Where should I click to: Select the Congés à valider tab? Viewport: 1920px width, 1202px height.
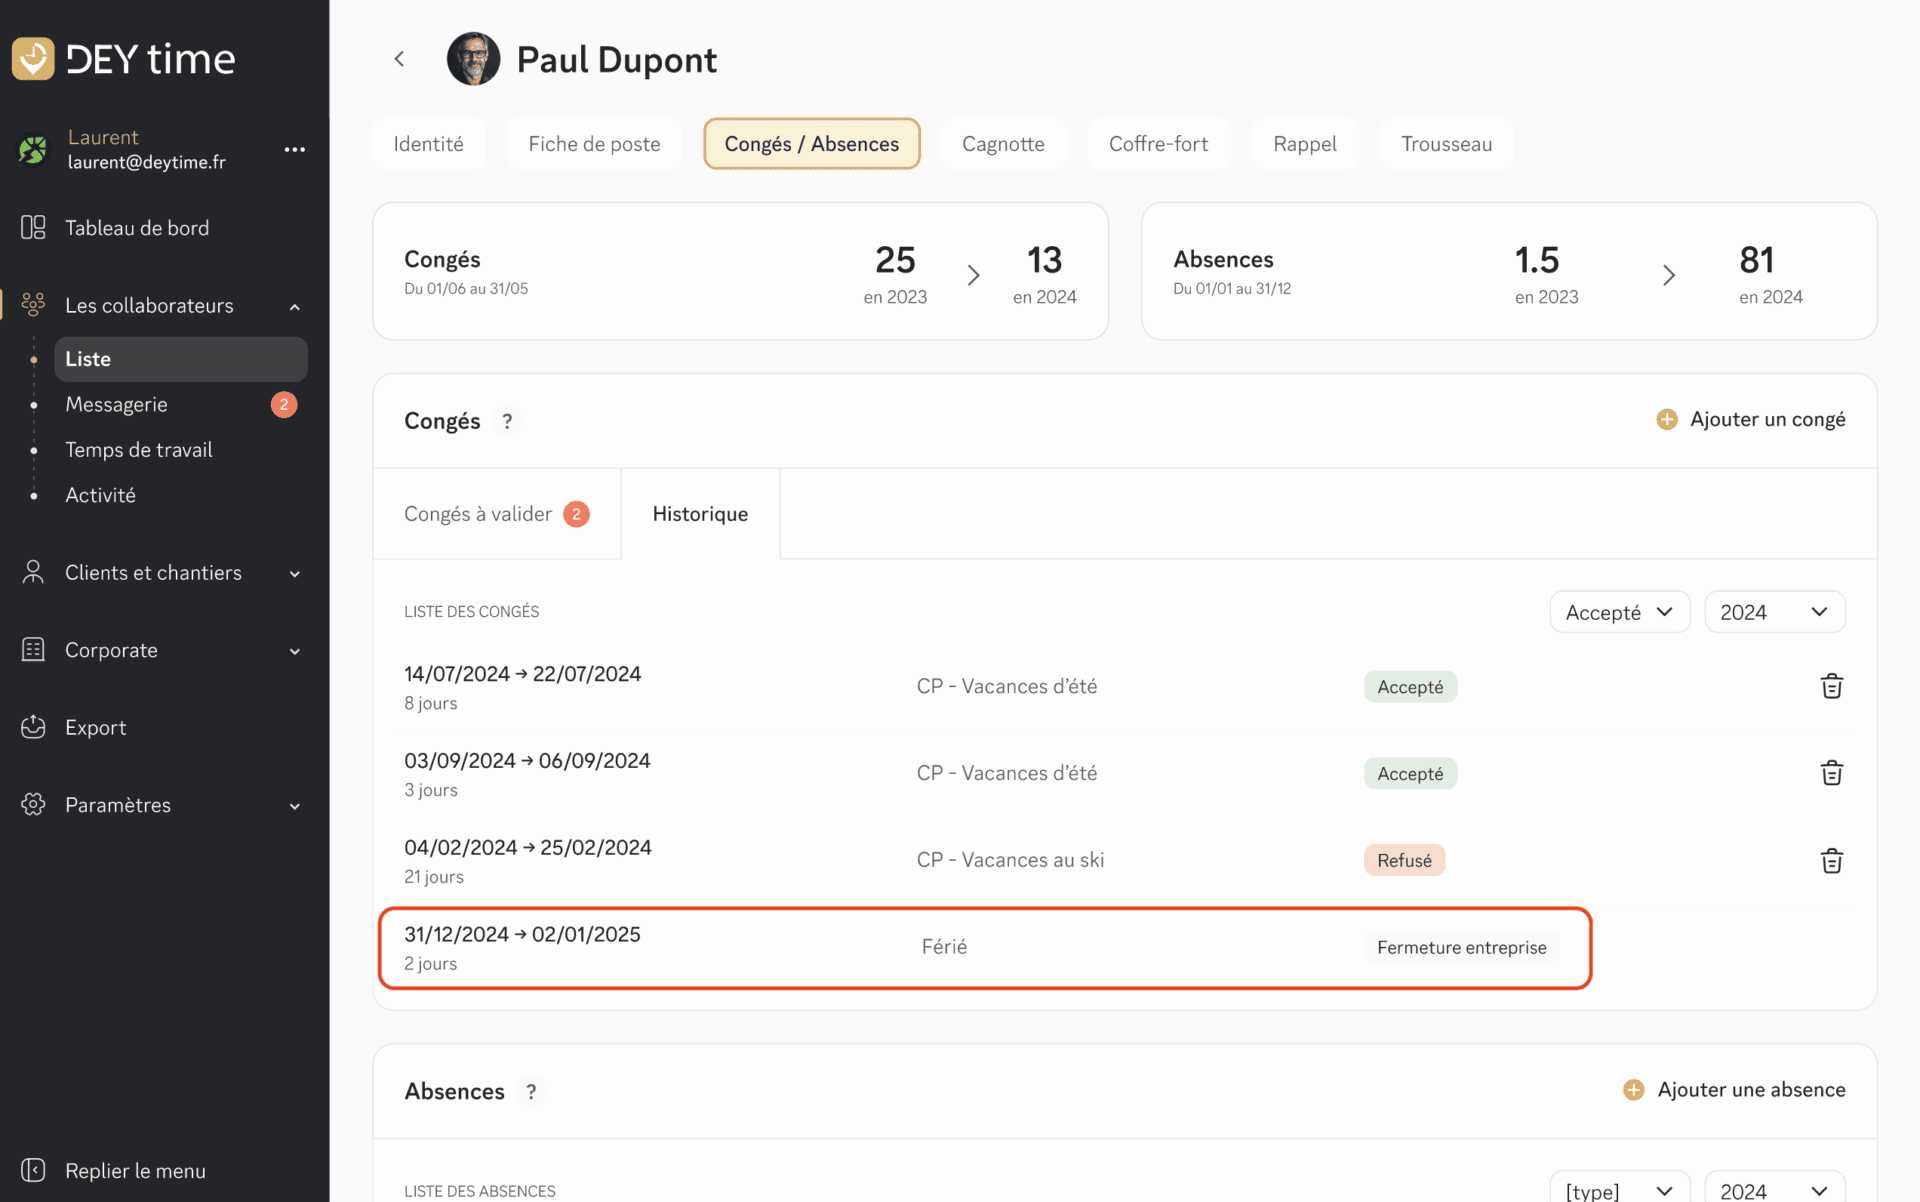click(497, 514)
